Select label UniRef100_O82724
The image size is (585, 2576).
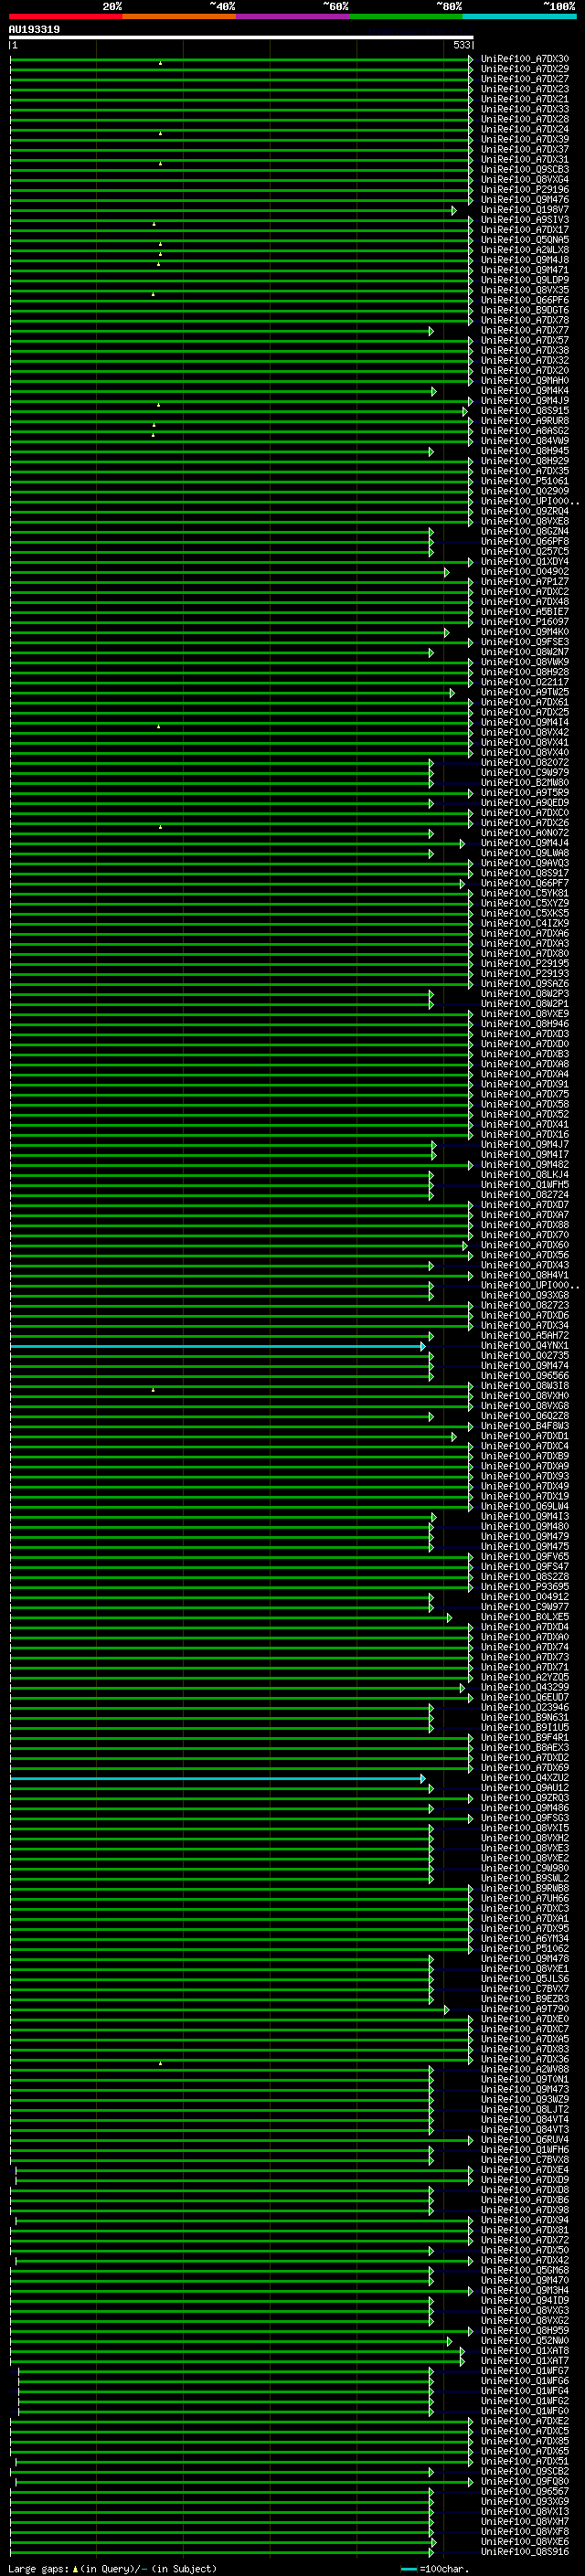point(525,1195)
